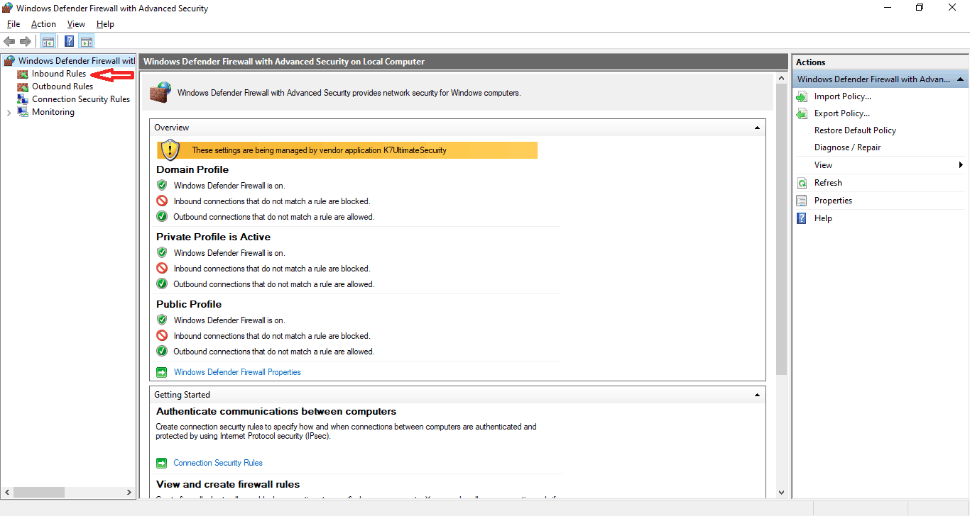The height and width of the screenshot is (516, 970).
Task: Click green arrow icon beside Connection Security Rules
Action: tap(161, 463)
